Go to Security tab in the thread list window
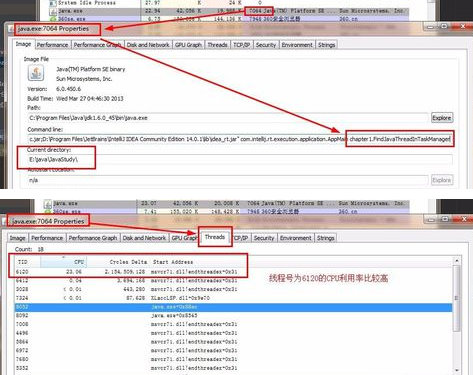This screenshot has height=375, width=473. click(x=264, y=238)
